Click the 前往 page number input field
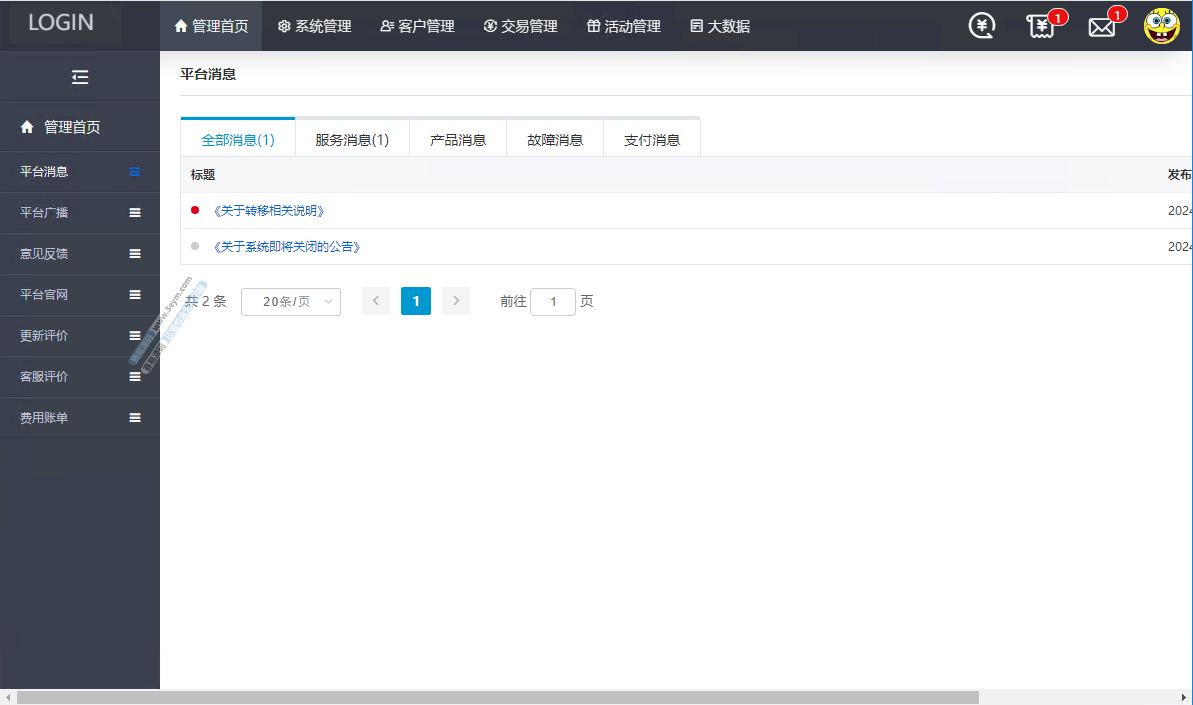This screenshot has height=705, width=1193. tap(552, 301)
